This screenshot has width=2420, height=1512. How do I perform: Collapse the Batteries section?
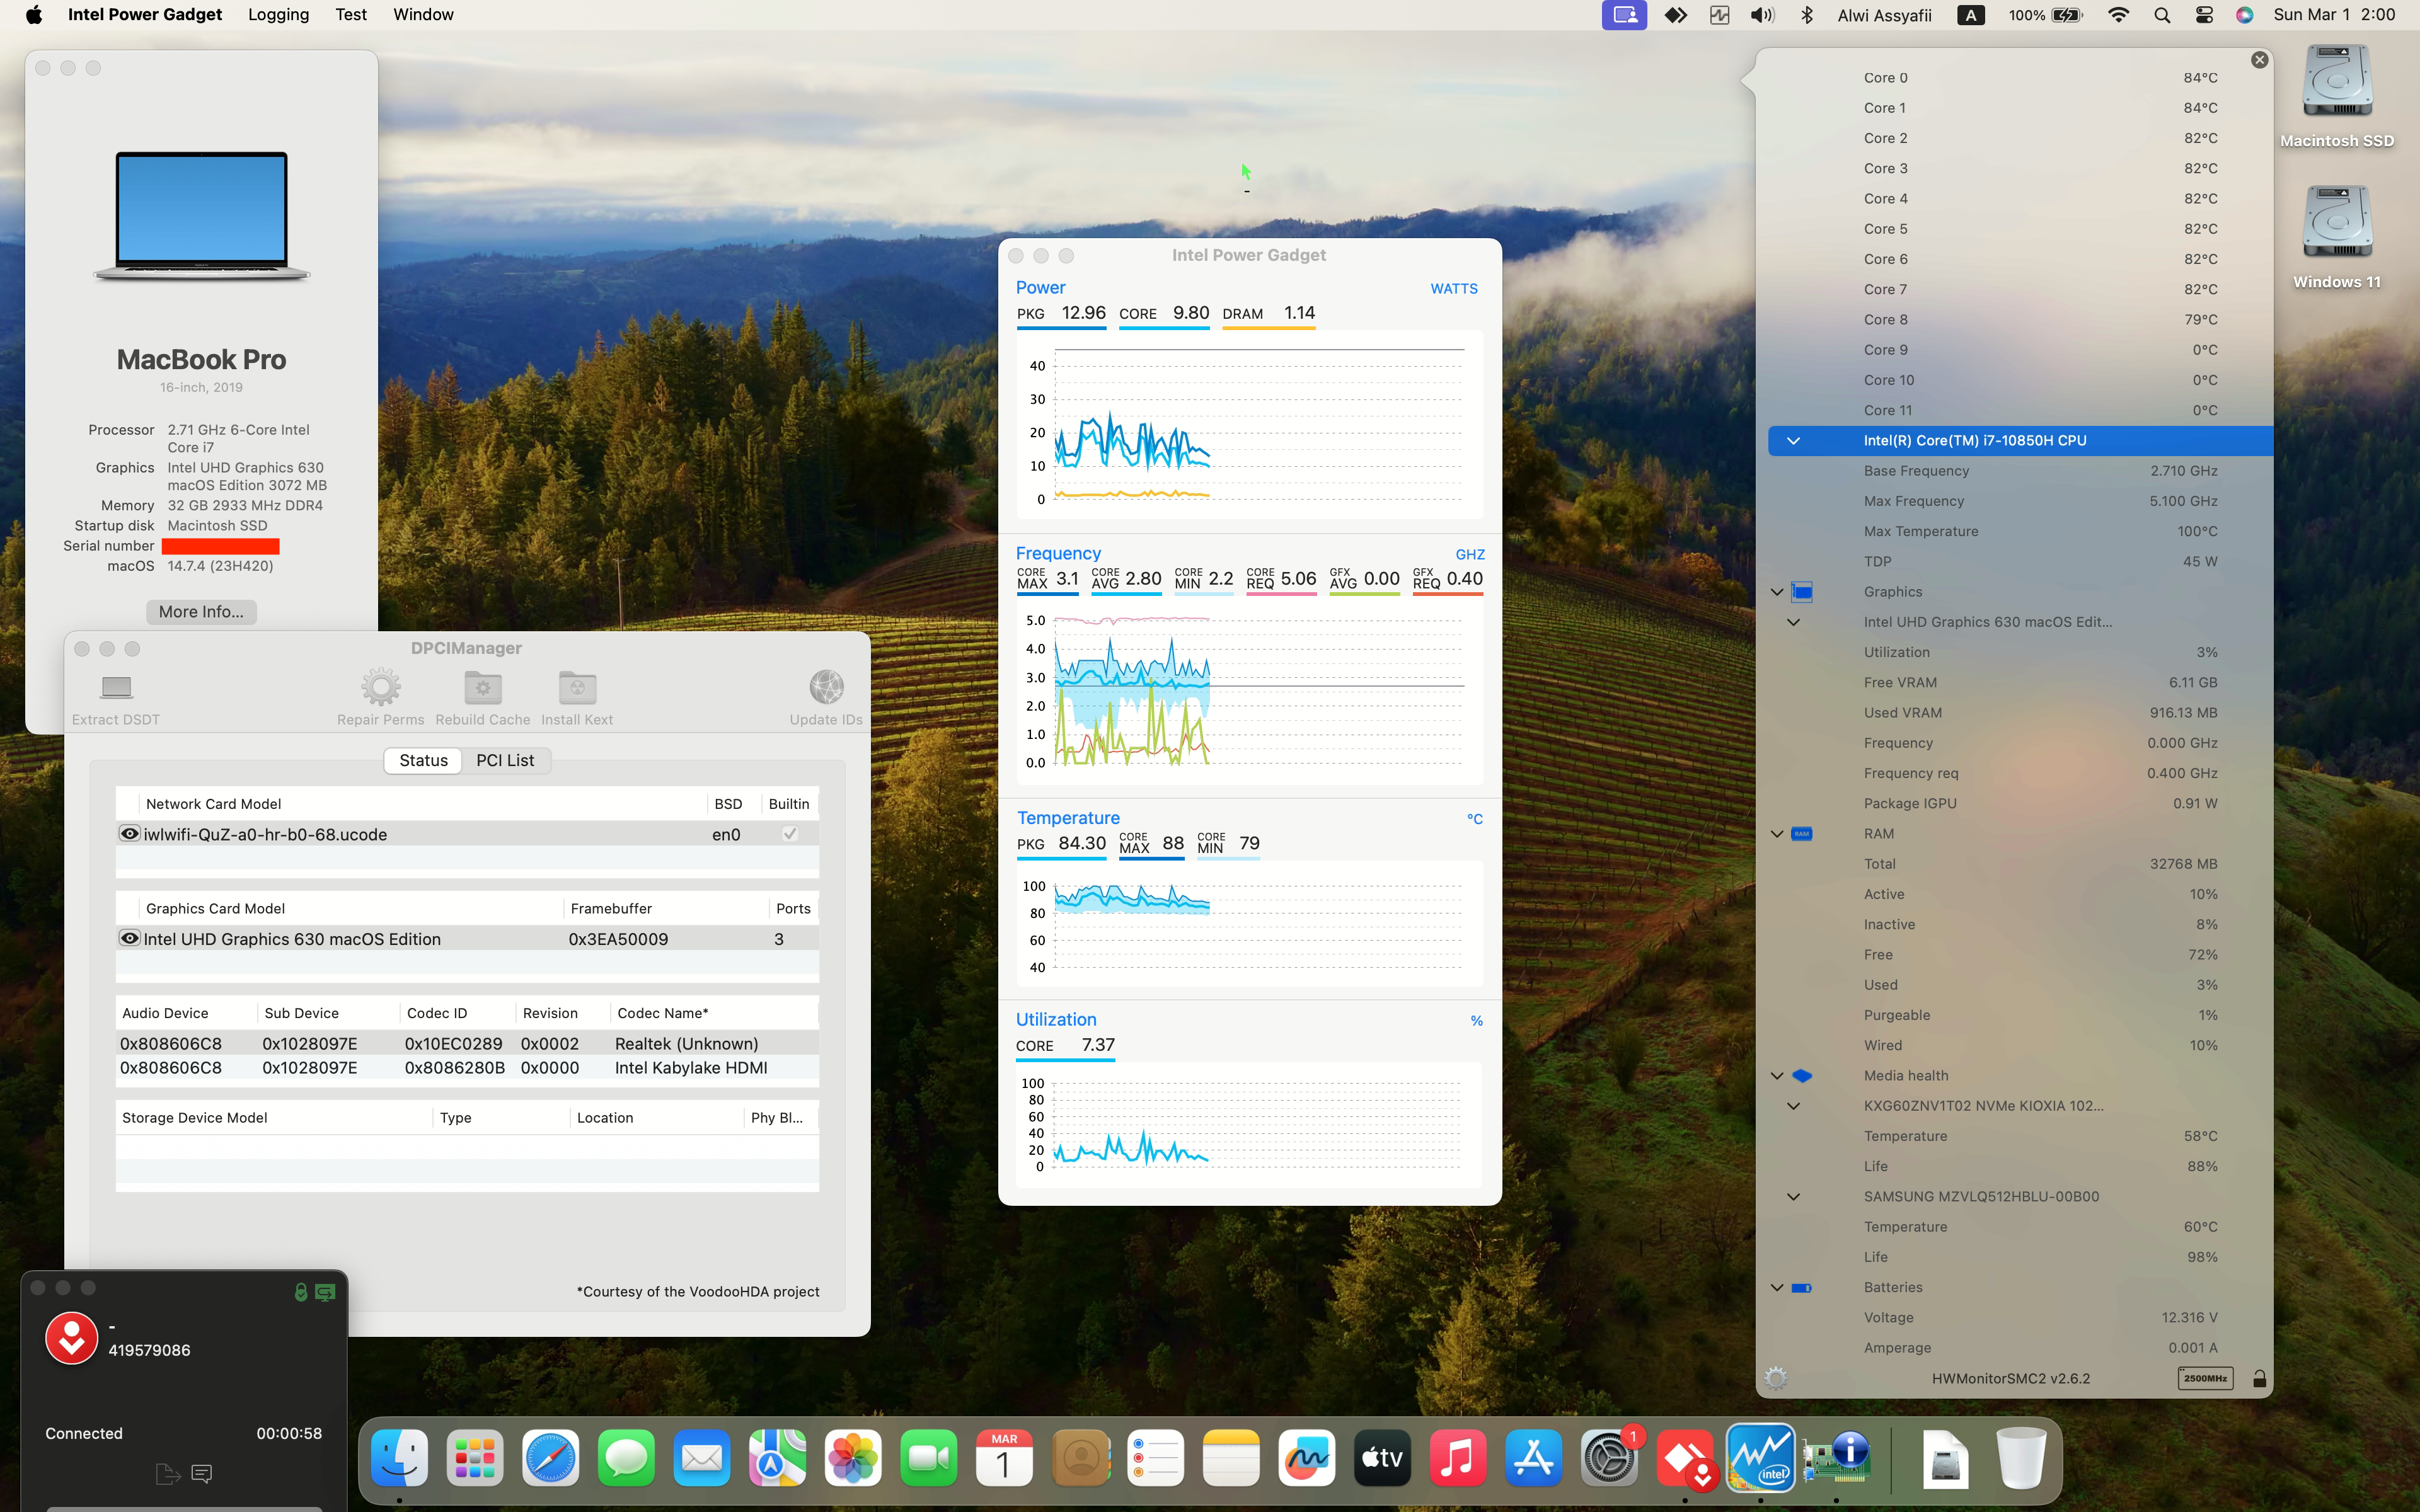pos(1777,1288)
